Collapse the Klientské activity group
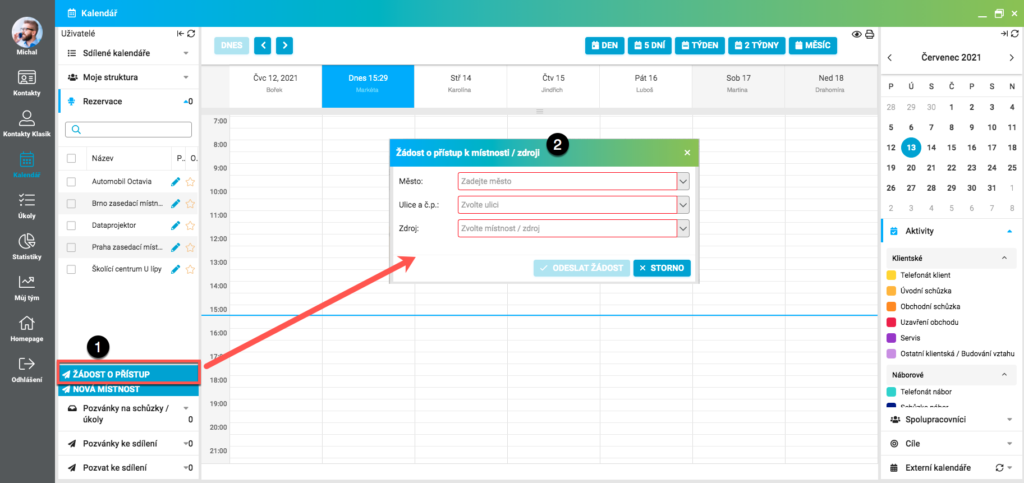1024x483 pixels. pos(1004,258)
